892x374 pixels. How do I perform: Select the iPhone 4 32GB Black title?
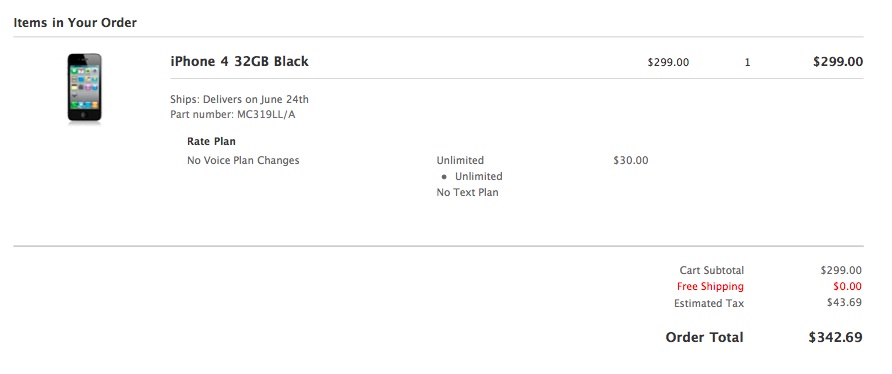239,61
